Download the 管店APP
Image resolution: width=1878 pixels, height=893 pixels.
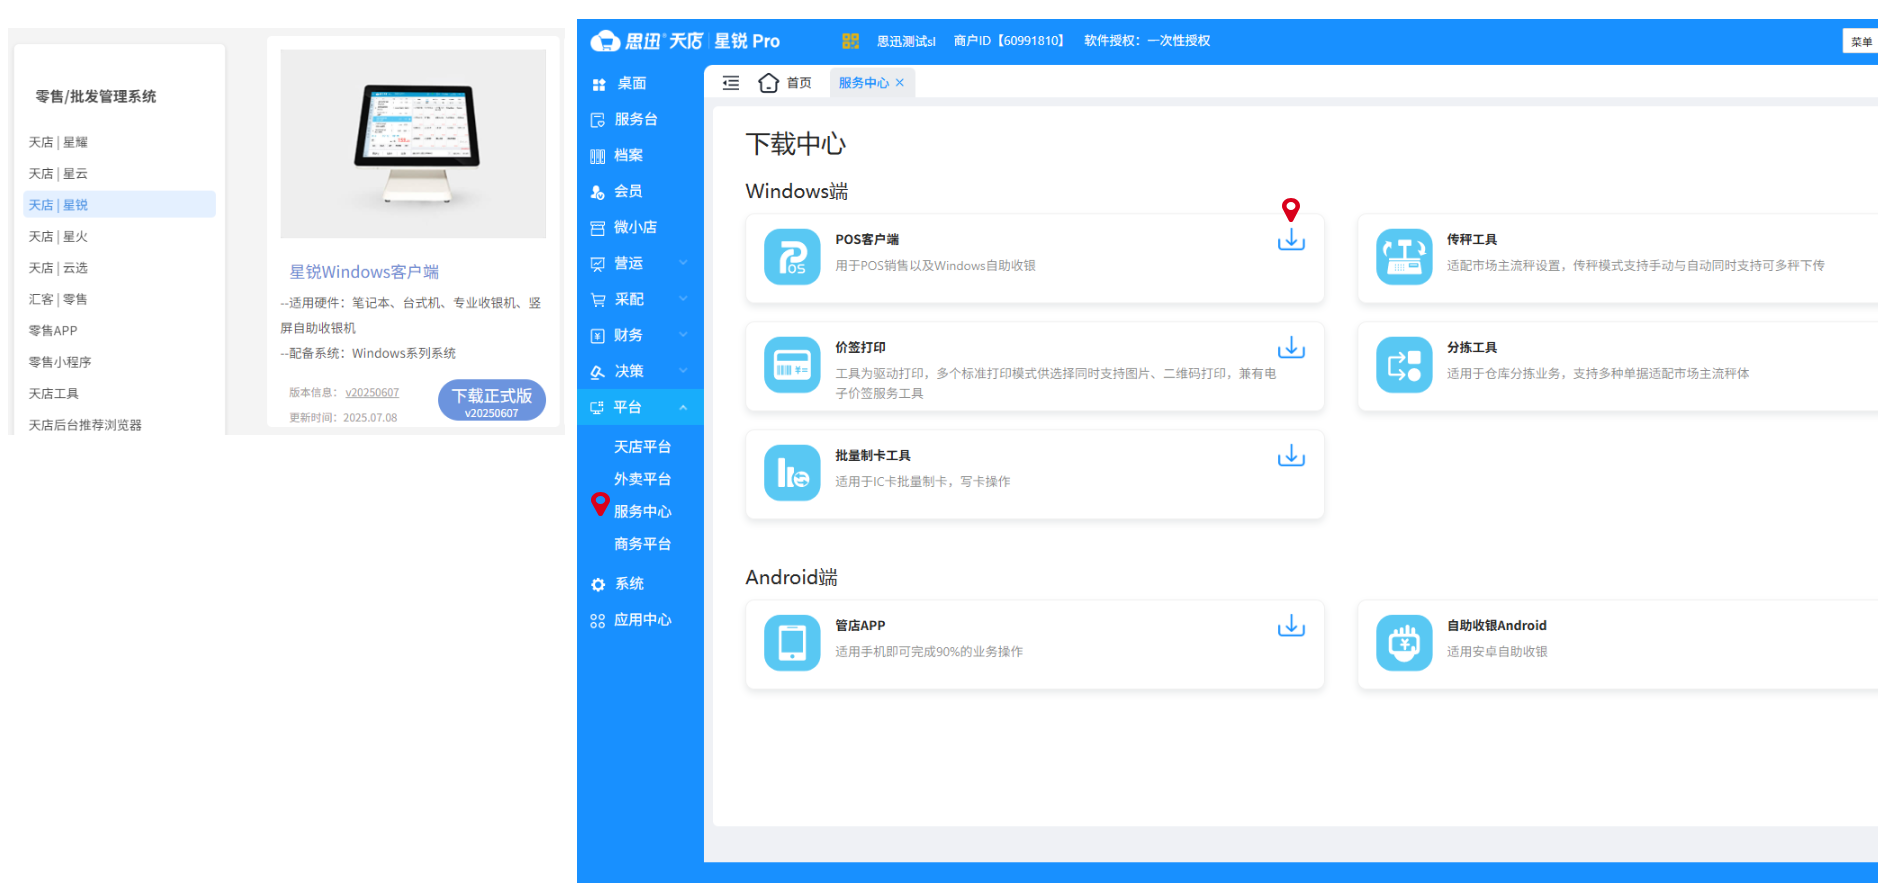(x=1291, y=626)
